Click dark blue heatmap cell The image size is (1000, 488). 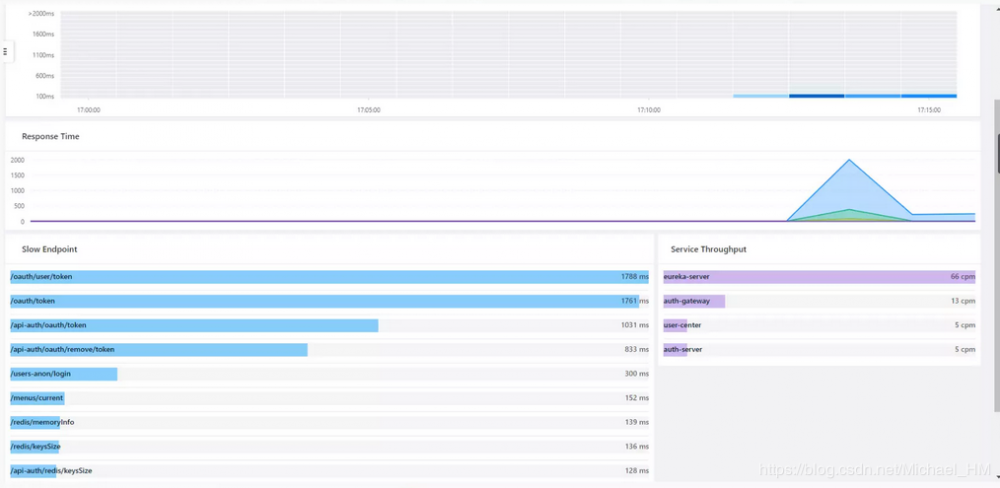(x=816, y=96)
